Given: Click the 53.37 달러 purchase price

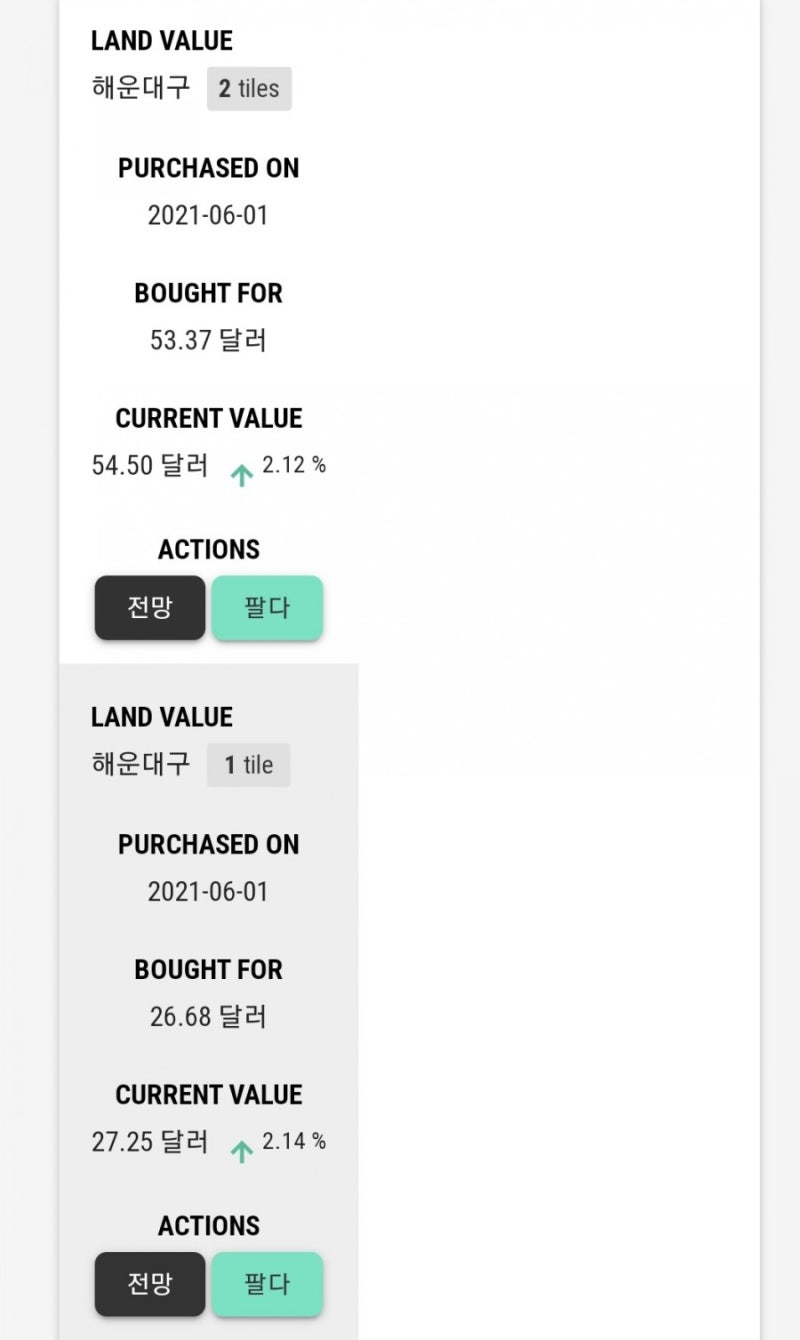Looking at the screenshot, I should [208, 340].
